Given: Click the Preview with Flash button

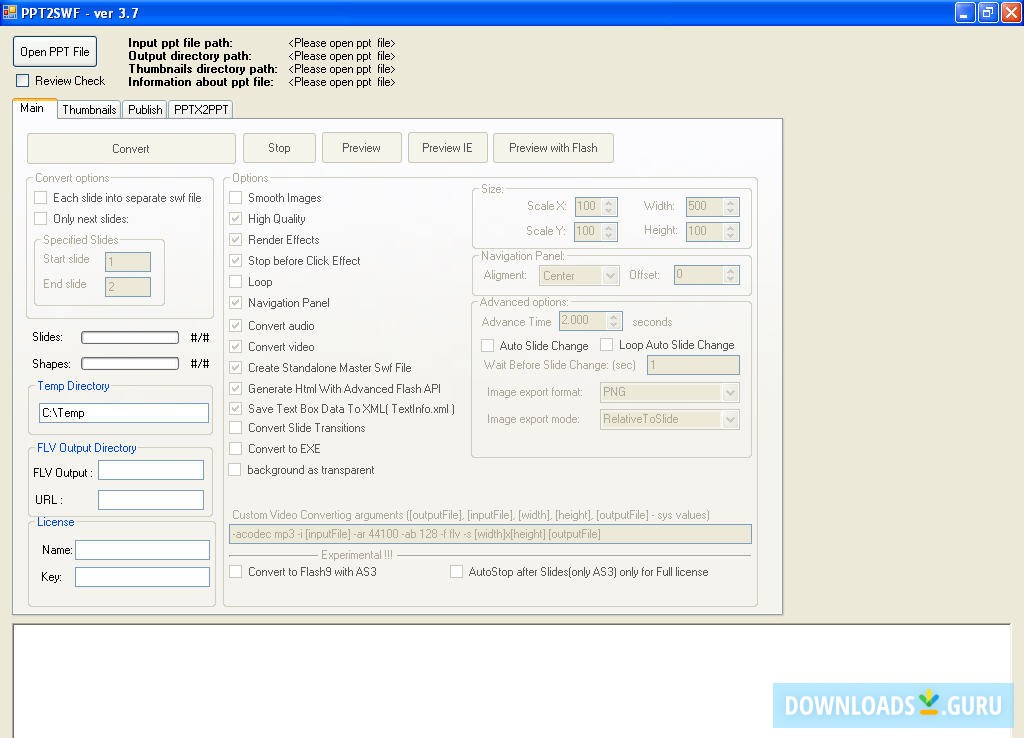Looking at the screenshot, I should click(x=553, y=147).
